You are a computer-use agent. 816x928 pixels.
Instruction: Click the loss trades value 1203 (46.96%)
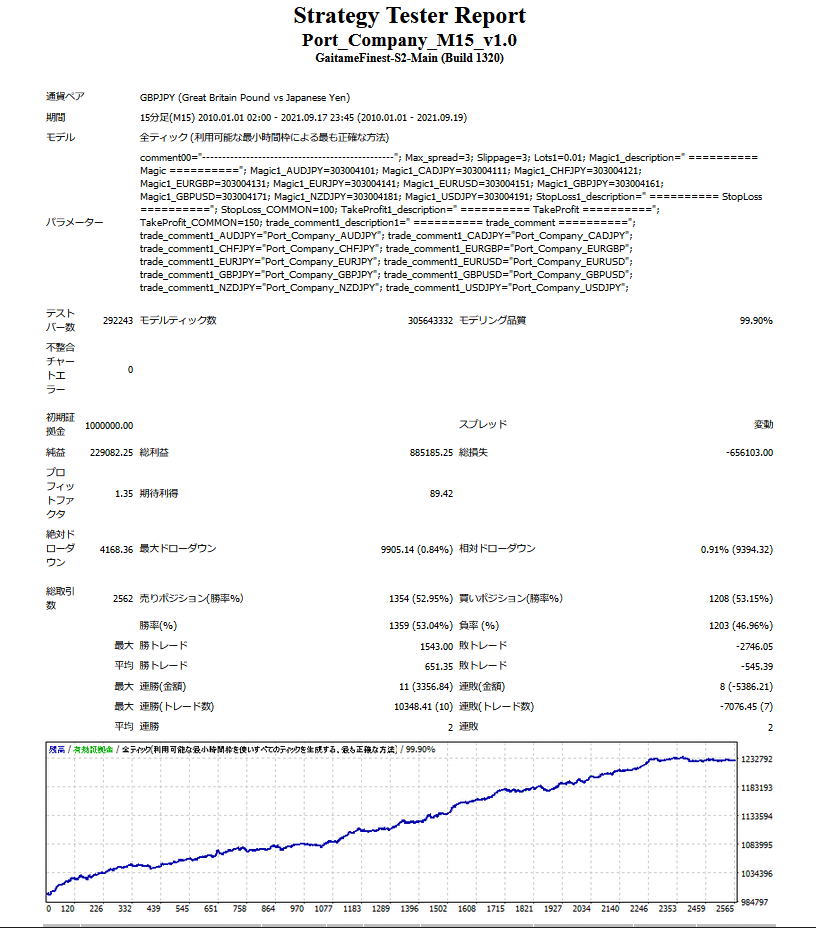[741, 626]
